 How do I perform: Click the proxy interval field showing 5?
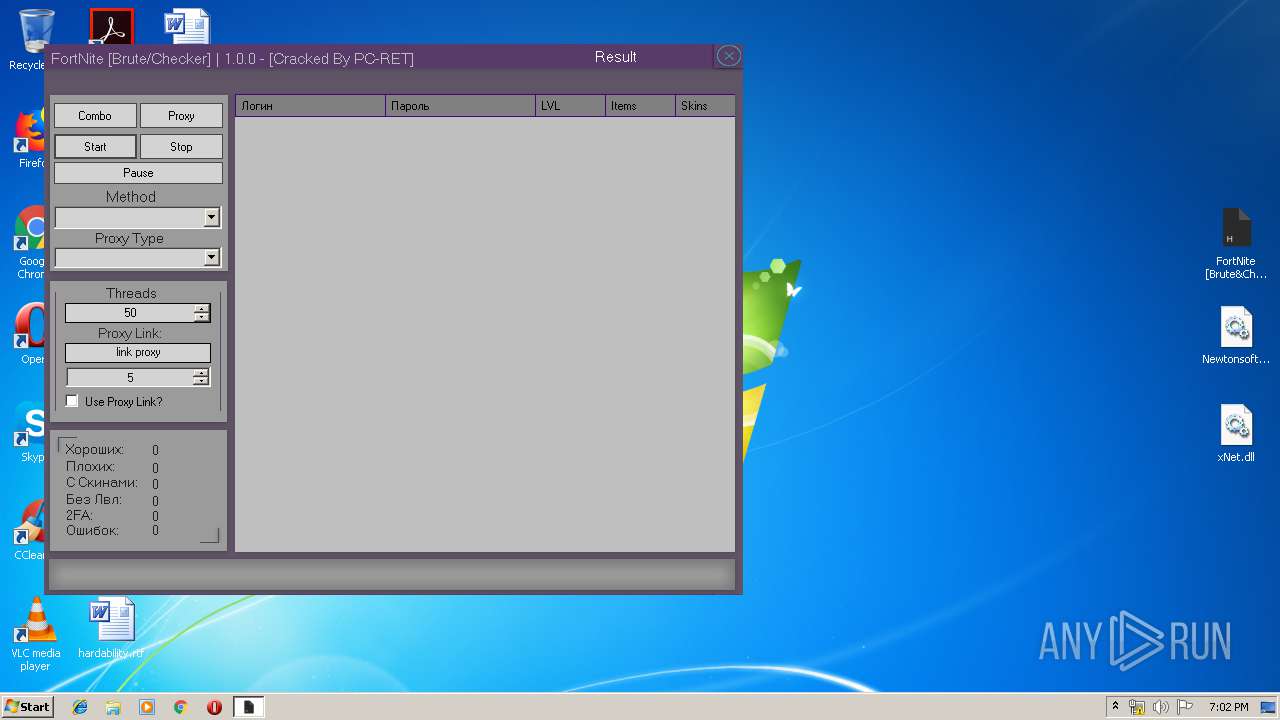[x=130, y=377]
